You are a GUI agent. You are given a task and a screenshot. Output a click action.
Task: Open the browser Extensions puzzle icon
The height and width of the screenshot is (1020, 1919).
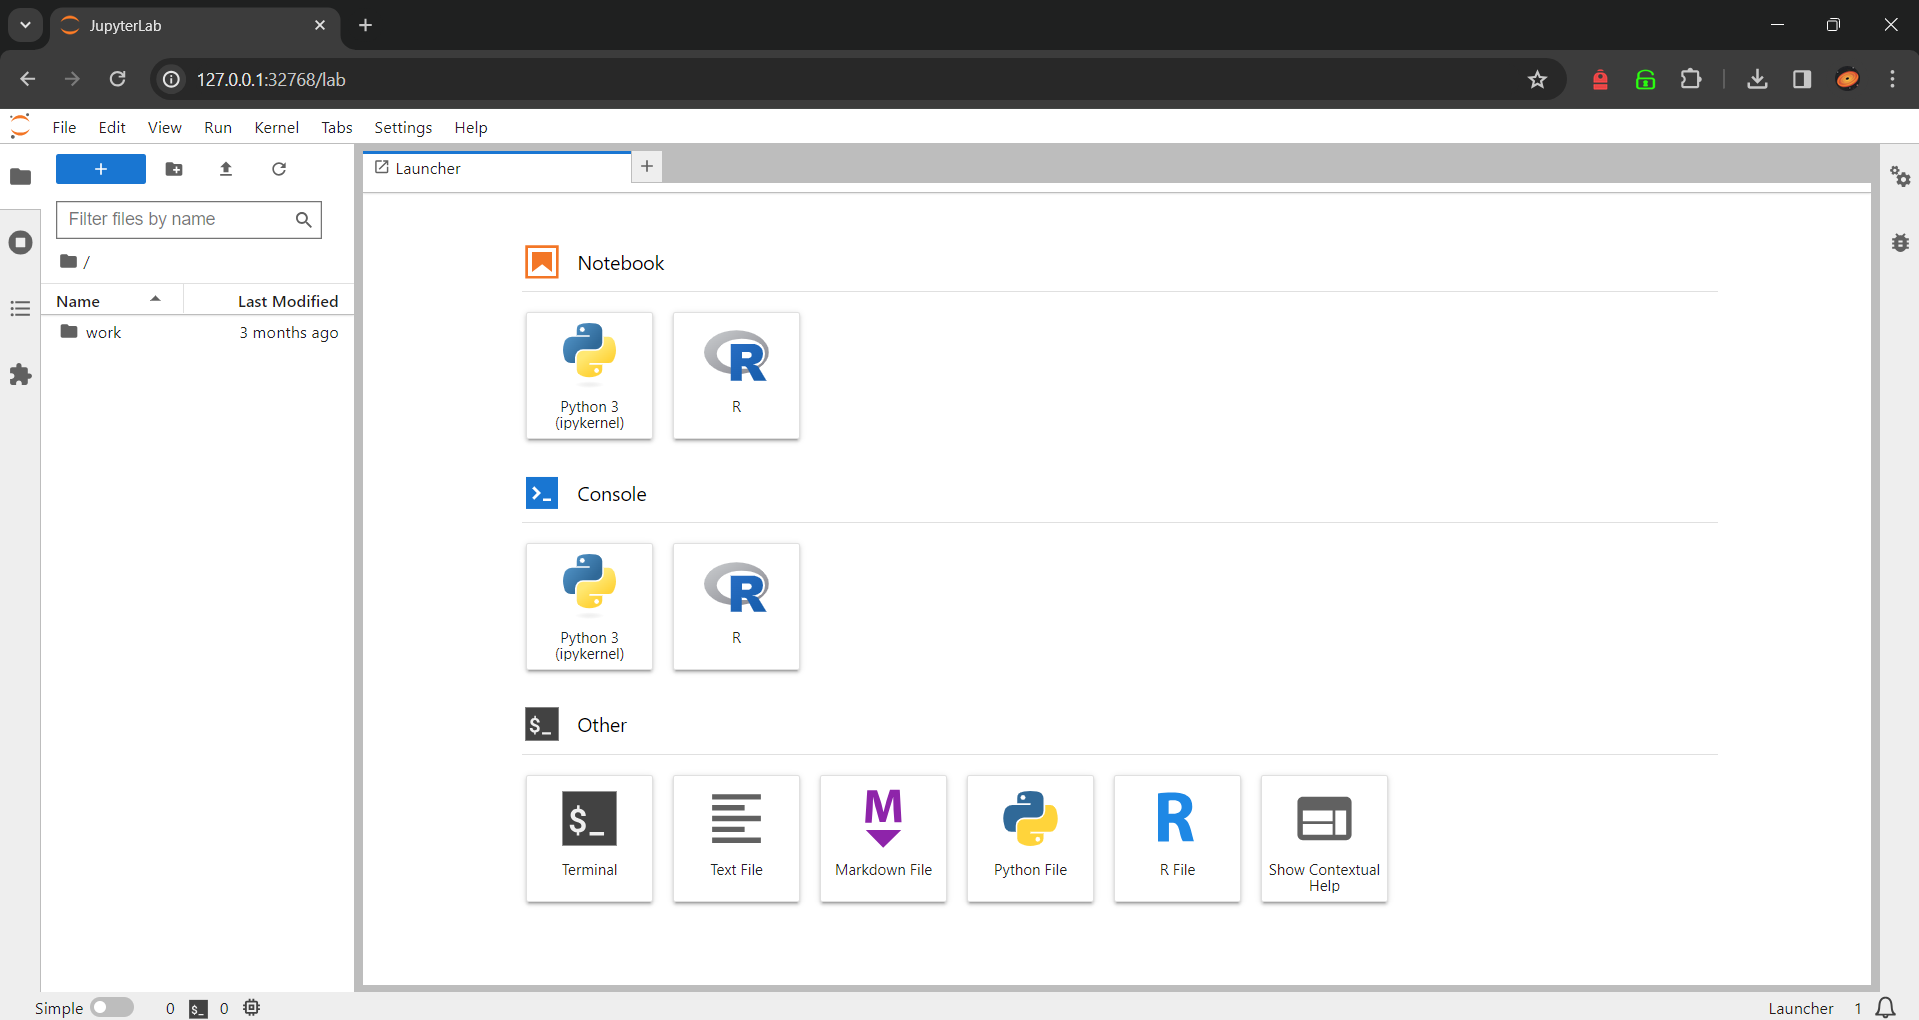pos(1691,79)
